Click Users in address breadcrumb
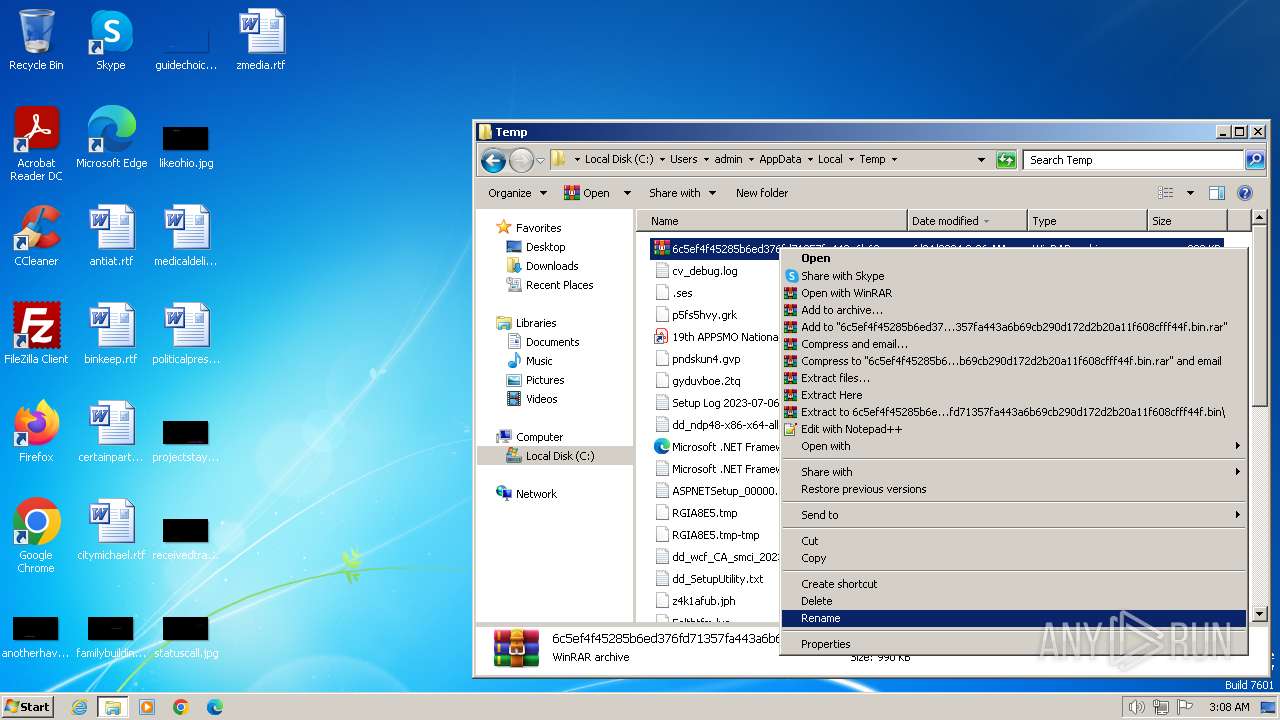The height and width of the screenshot is (720, 1280). (x=684, y=160)
